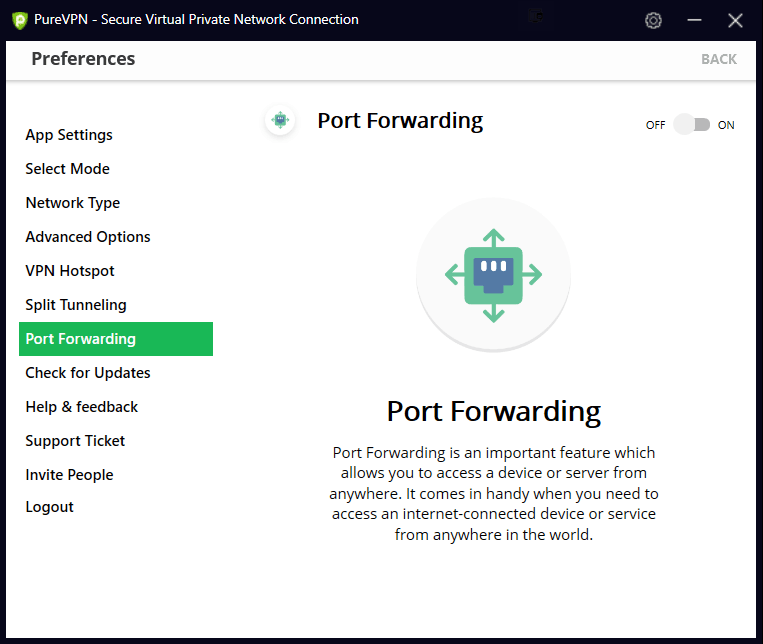This screenshot has height=644, width=763.
Task: Click the large Port Forwarding illustration
Action: point(493,275)
